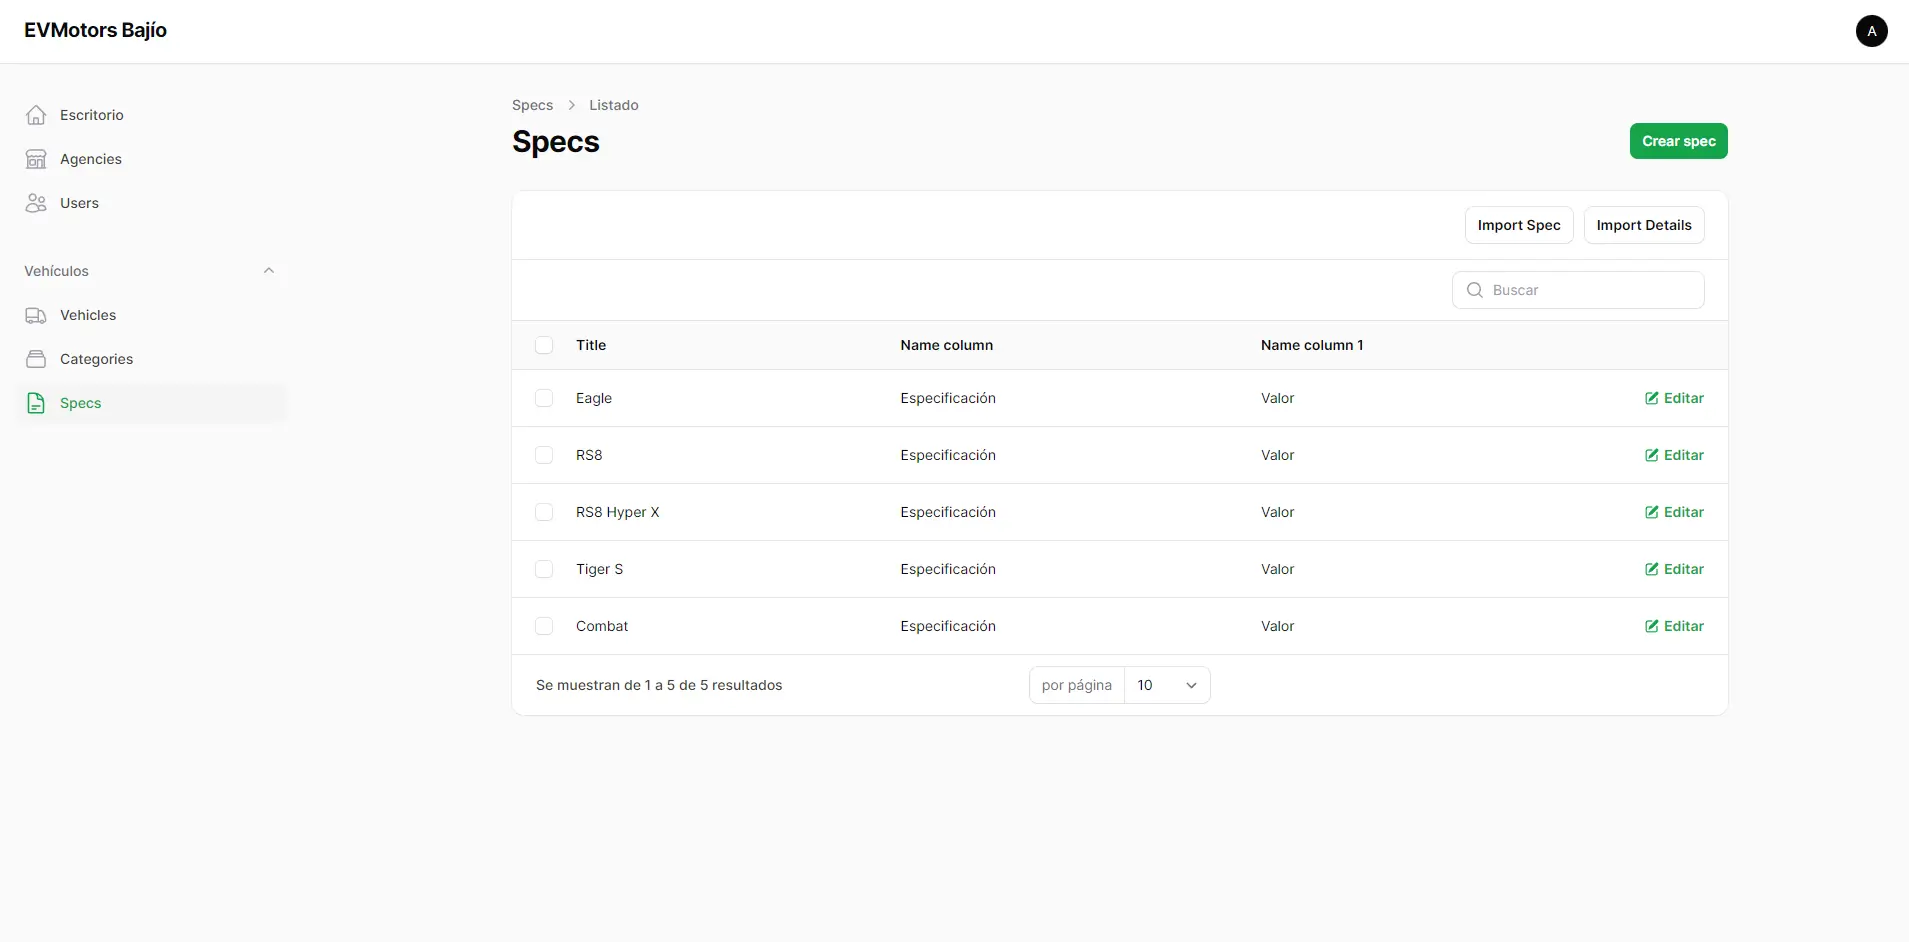Click the Crear spec button
1909x942 pixels.
pyautogui.click(x=1678, y=141)
